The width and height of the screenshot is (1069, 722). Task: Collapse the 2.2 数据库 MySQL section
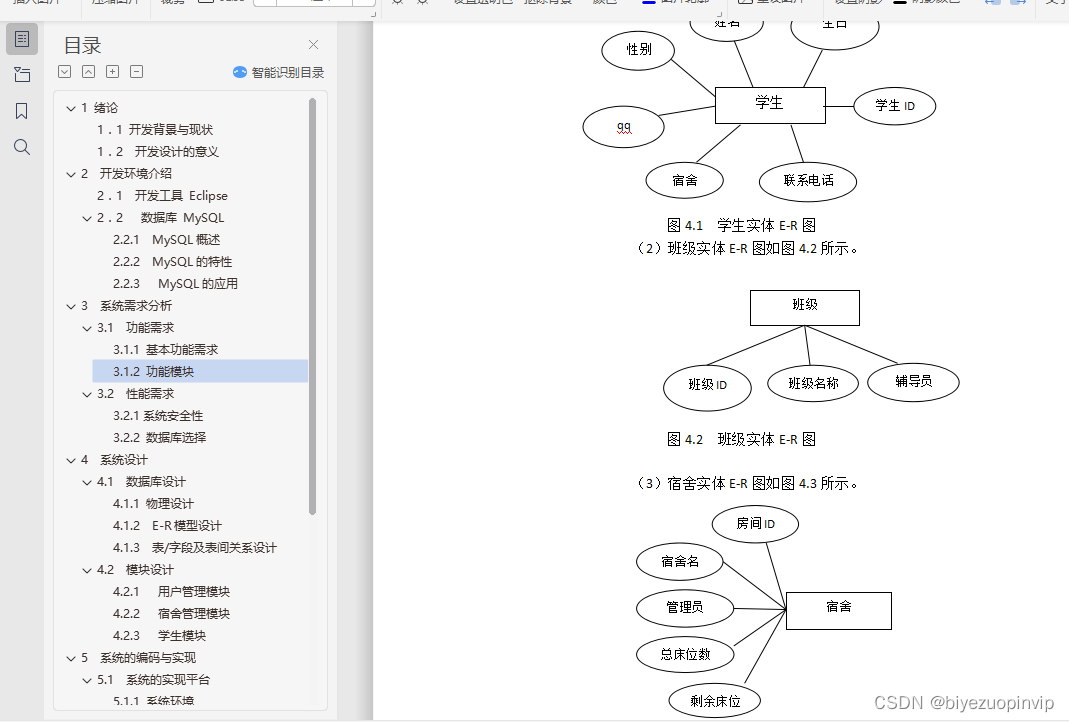coord(87,217)
